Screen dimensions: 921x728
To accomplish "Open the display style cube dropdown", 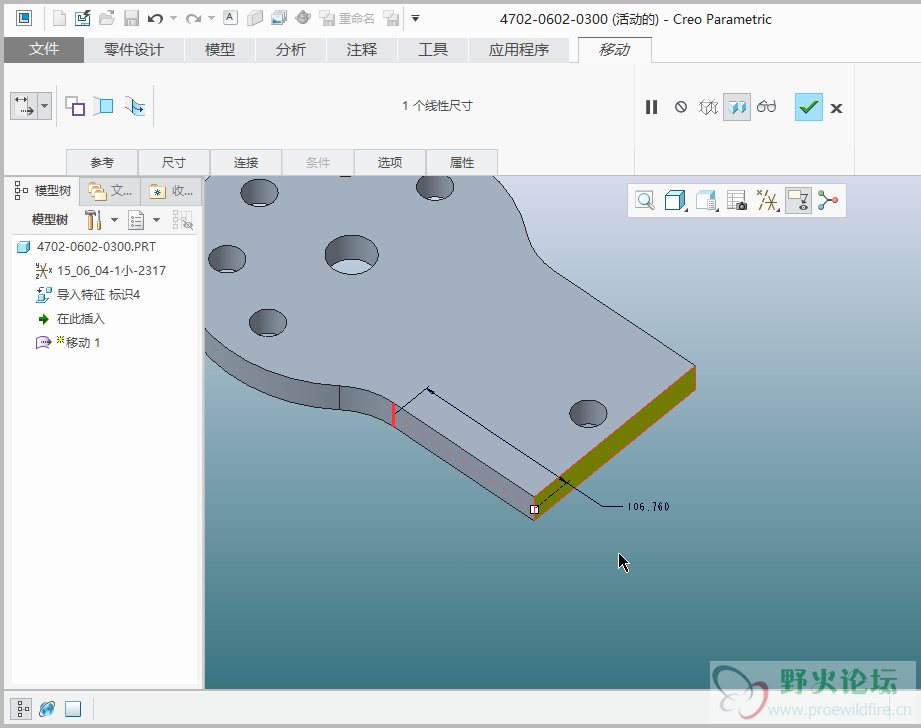I will pyautogui.click(x=675, y=200).
